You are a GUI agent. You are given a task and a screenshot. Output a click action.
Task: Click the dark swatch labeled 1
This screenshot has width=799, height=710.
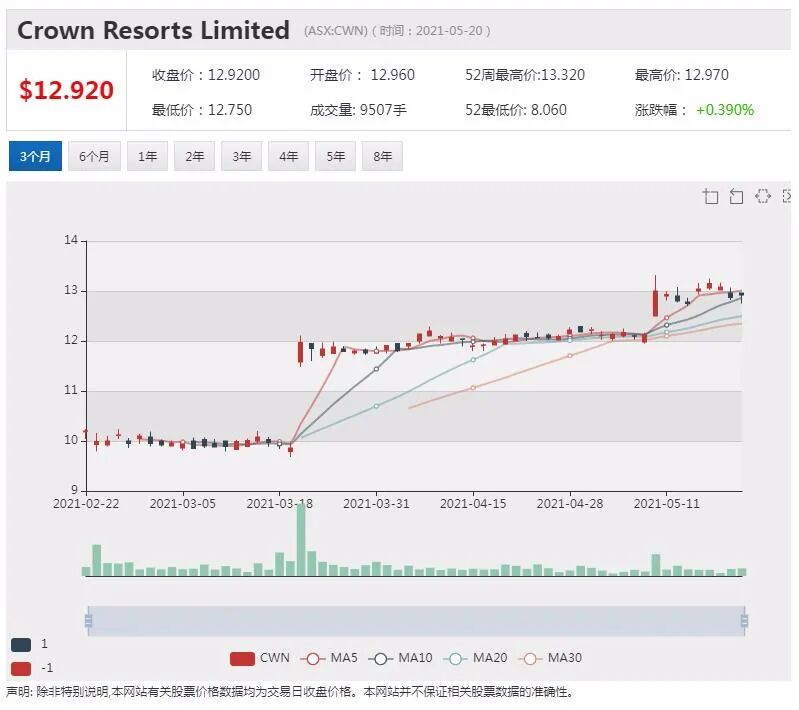[x=21, y=644]
